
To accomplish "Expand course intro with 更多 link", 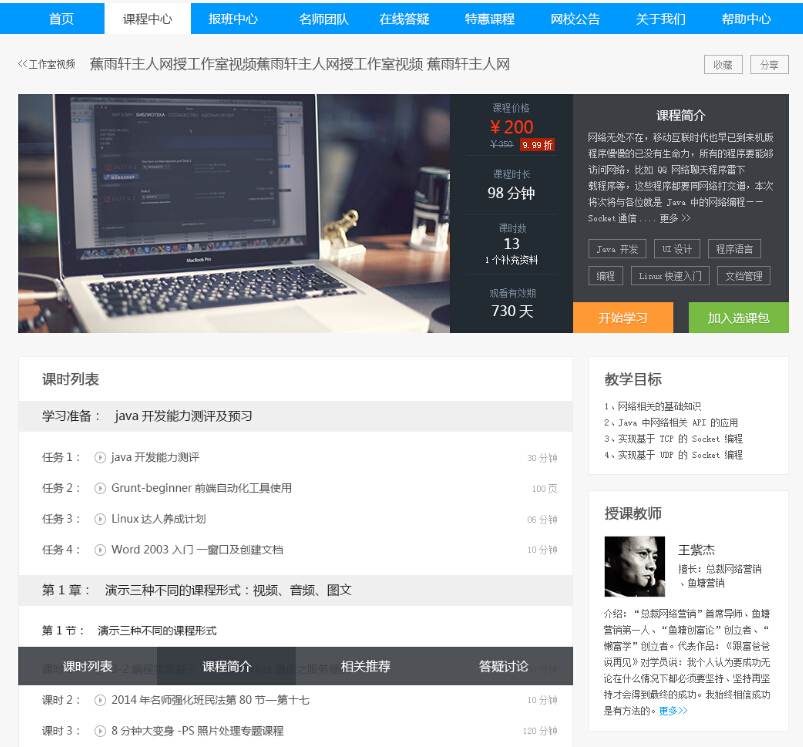I will [x=674, y=218].
